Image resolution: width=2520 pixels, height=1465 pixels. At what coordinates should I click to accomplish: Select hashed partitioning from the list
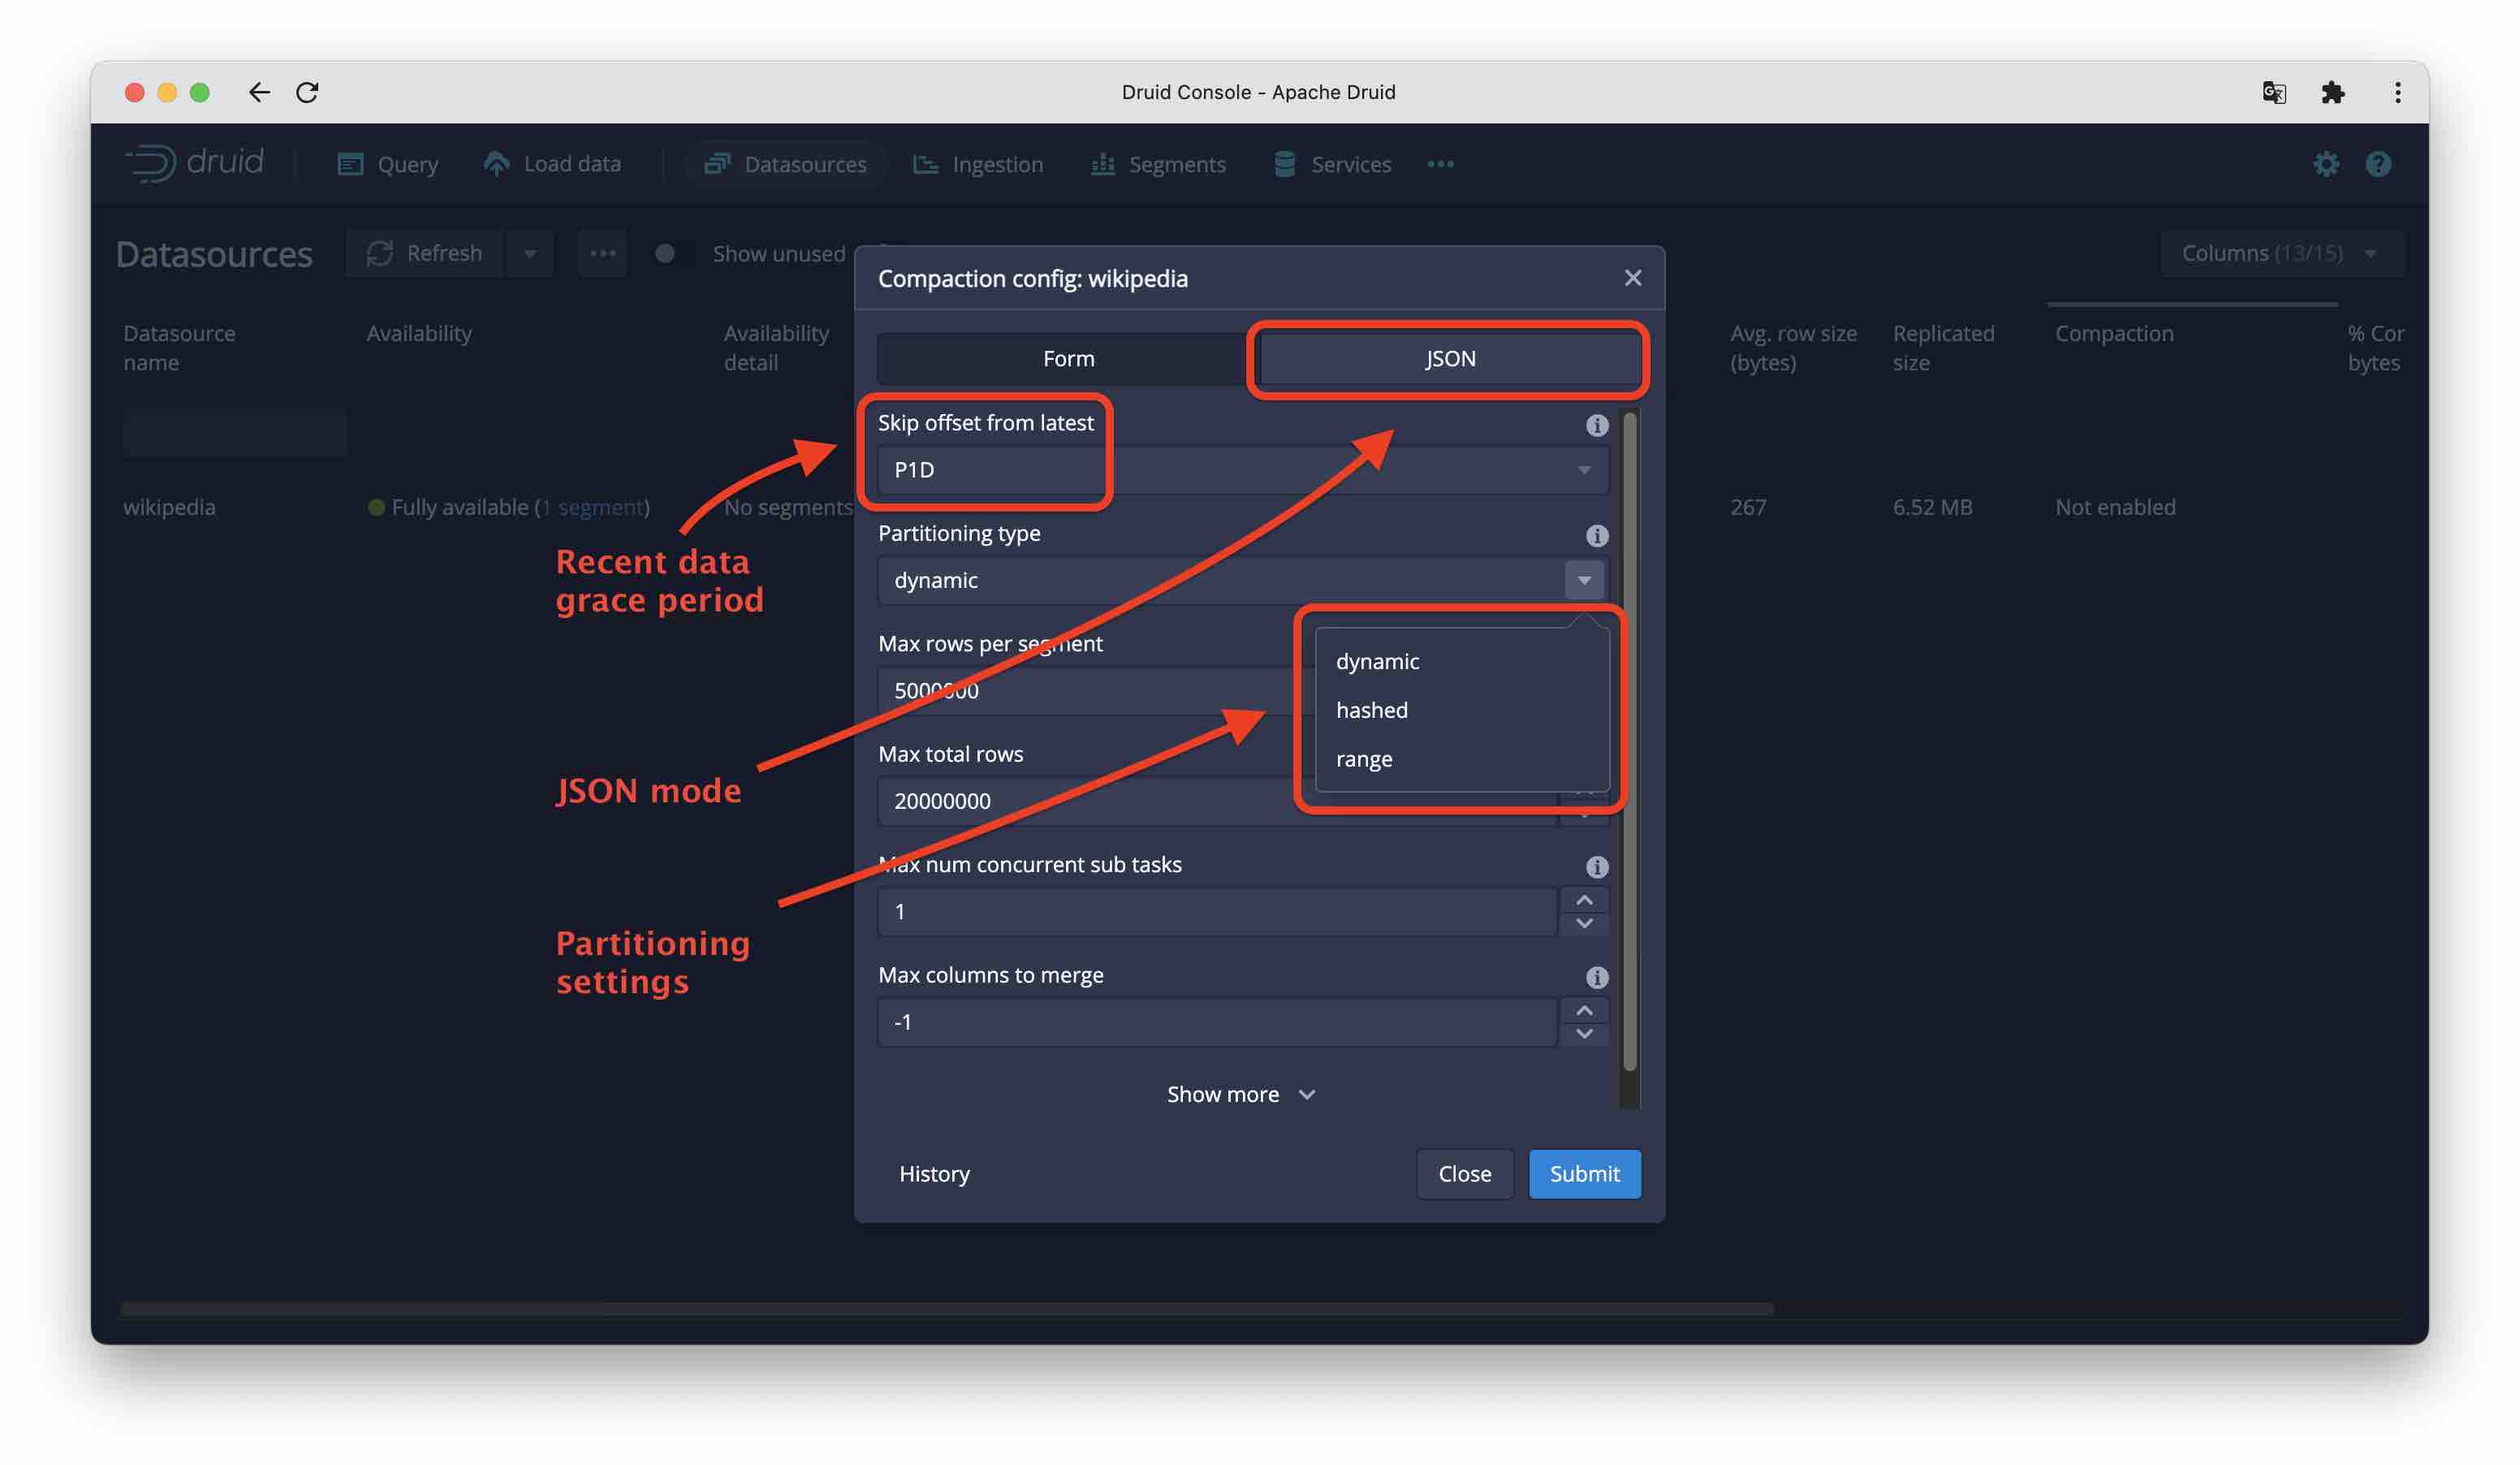click(1371, 710)
